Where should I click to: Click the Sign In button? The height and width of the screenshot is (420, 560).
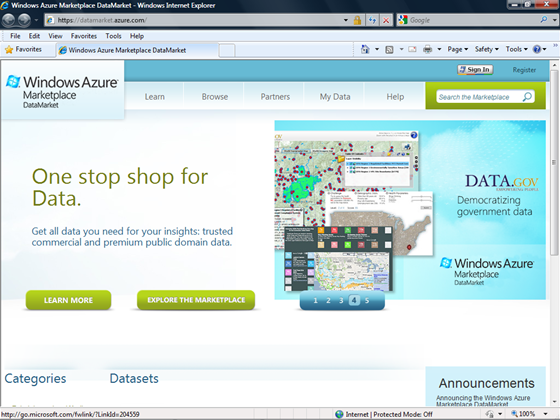point(475,70)
